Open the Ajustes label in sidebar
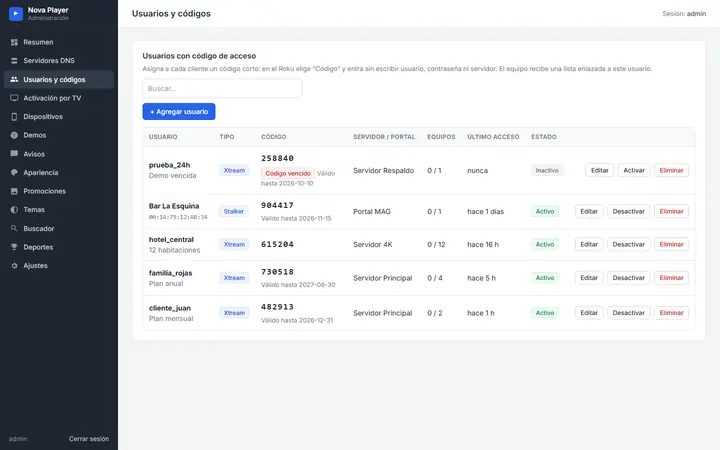The width and height of the screenshot is (720, 450). click(x=35, y=265)
